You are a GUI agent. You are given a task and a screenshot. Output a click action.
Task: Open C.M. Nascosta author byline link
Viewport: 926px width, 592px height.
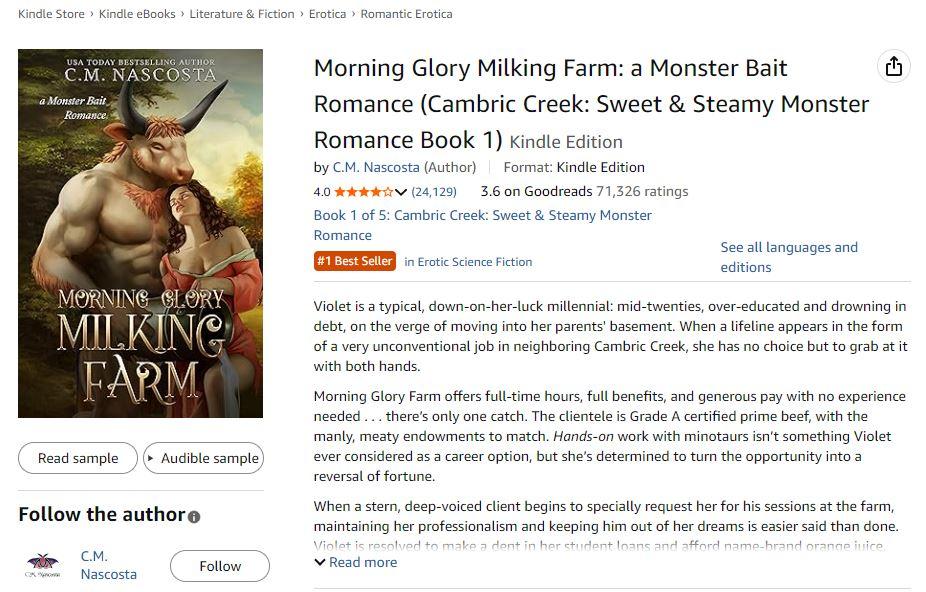(376, 167)
